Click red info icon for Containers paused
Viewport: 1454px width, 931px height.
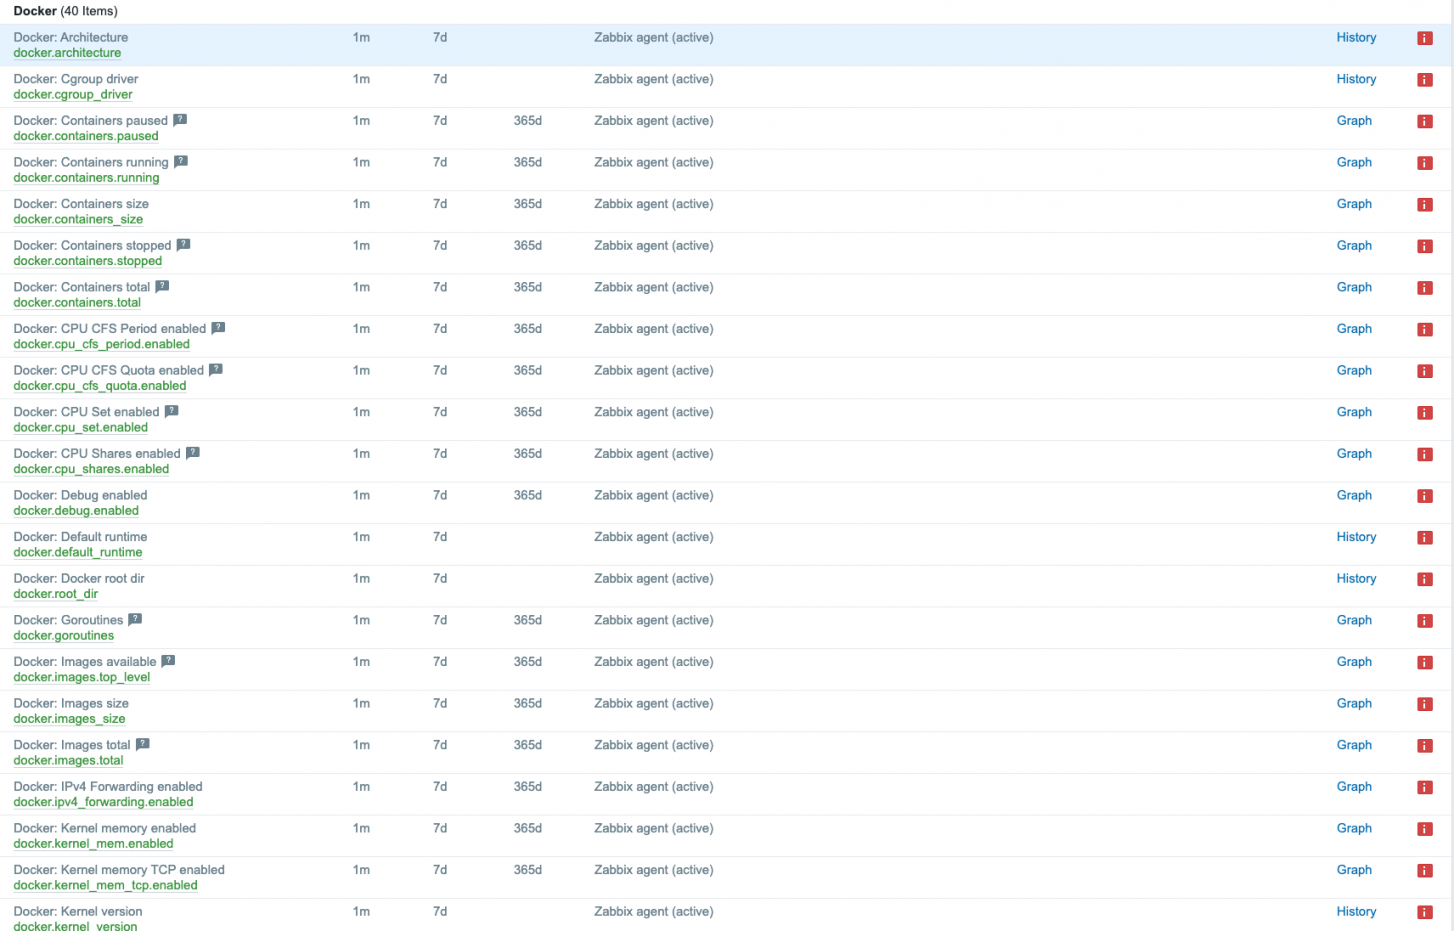tap(1425, 121)
